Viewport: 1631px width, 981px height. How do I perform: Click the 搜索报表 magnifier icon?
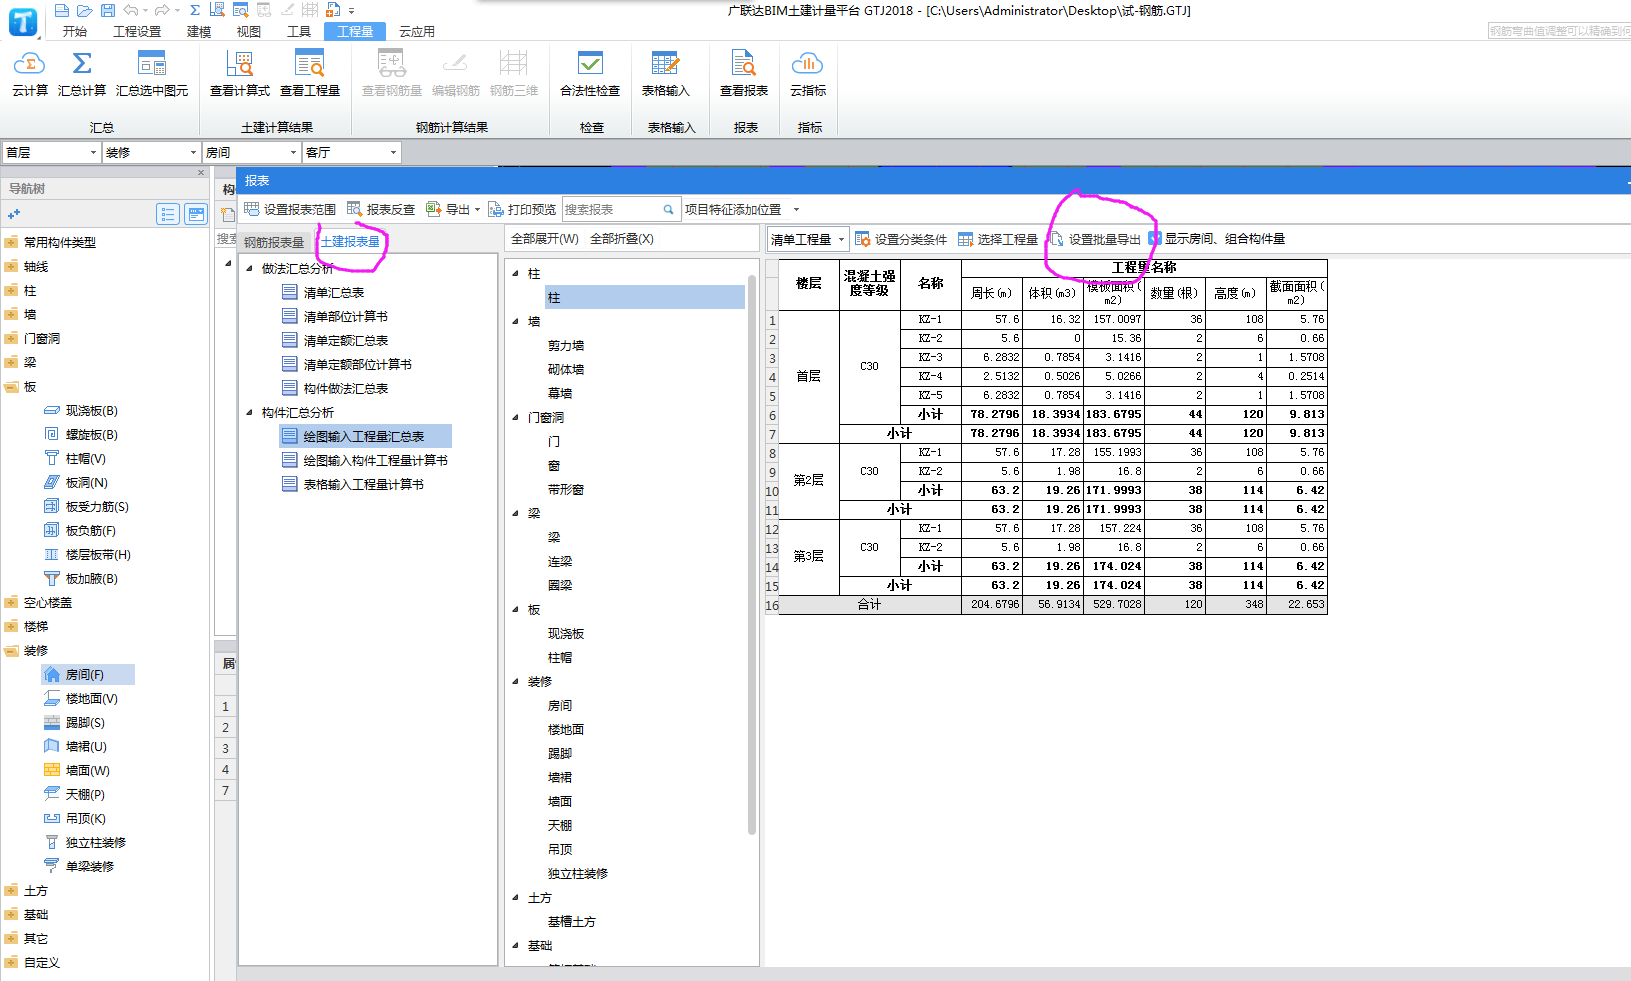pos(669,210)
